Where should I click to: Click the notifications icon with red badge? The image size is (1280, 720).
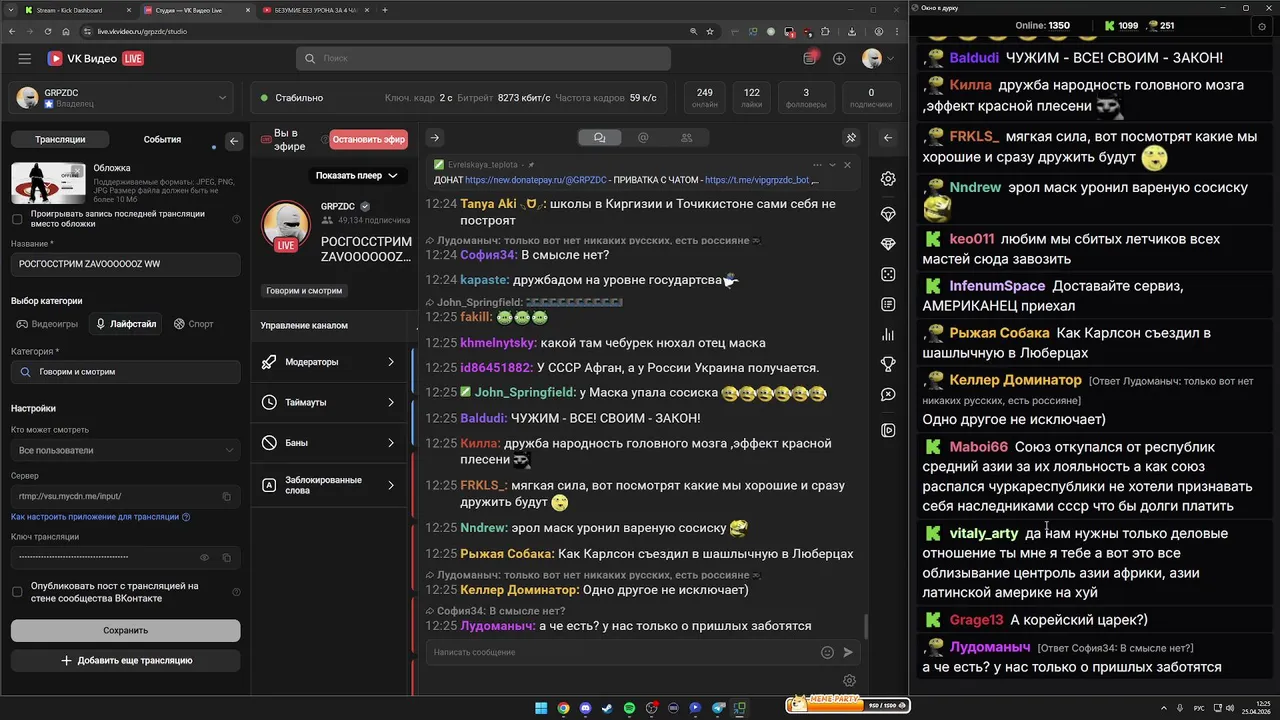(810, 58)
